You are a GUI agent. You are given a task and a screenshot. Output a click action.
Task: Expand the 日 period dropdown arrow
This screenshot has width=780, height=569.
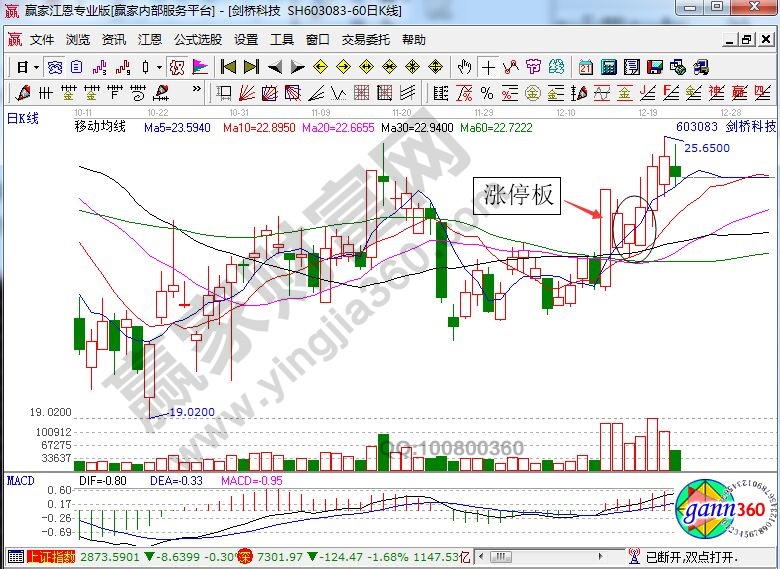36,67
